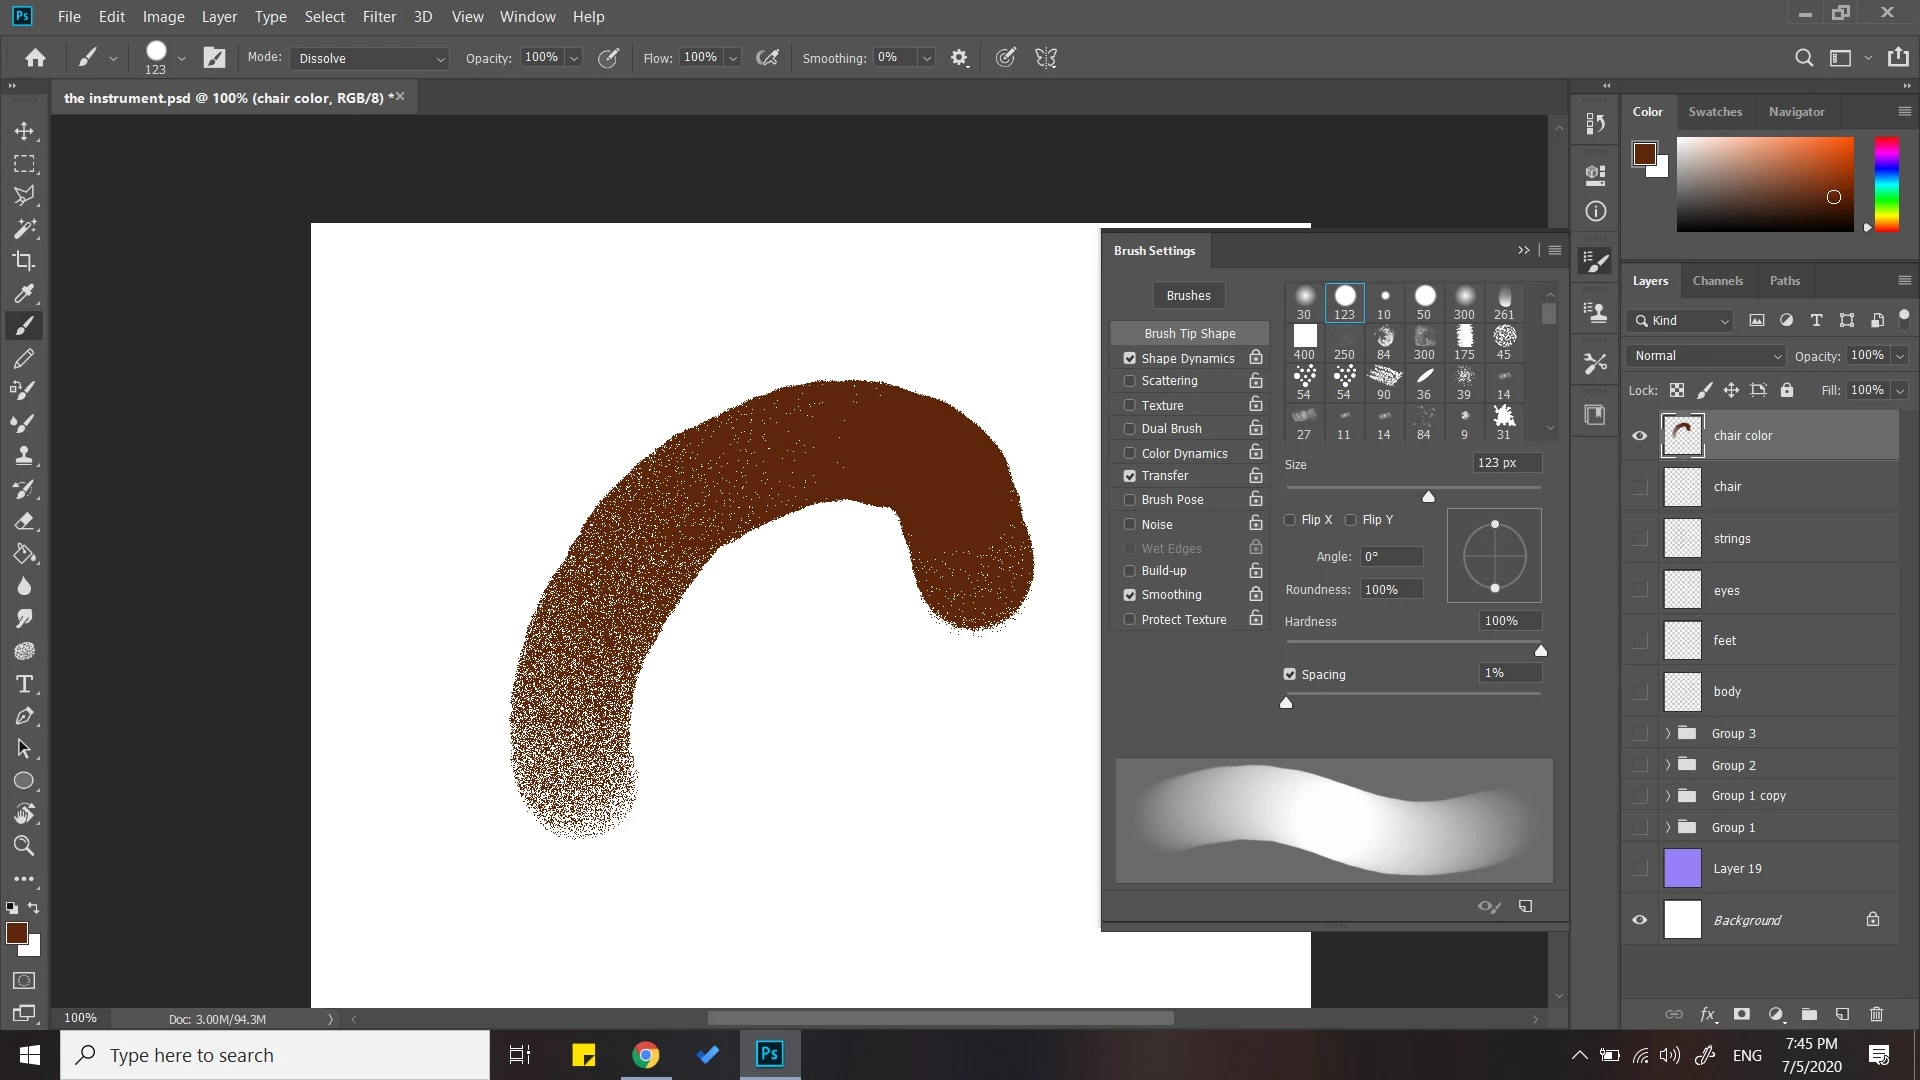The width and height of the screenshot is (1920, 1080).
Task: Select the Horizontal Type tool
Action: point(24,684)
